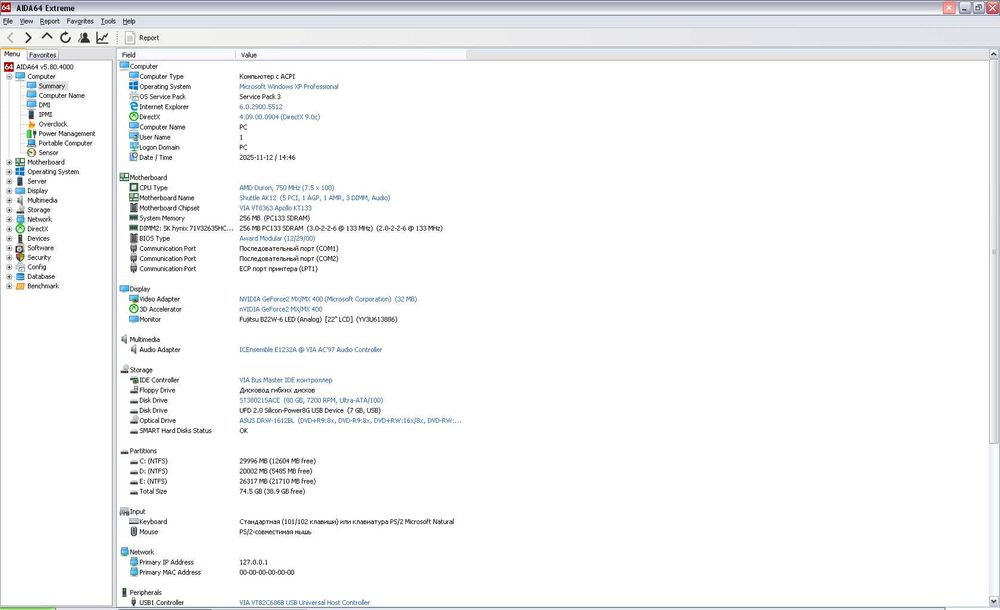1000x610 pixels.
Task: Open Power Management in the tree
Action: click(x=66, y=134)
